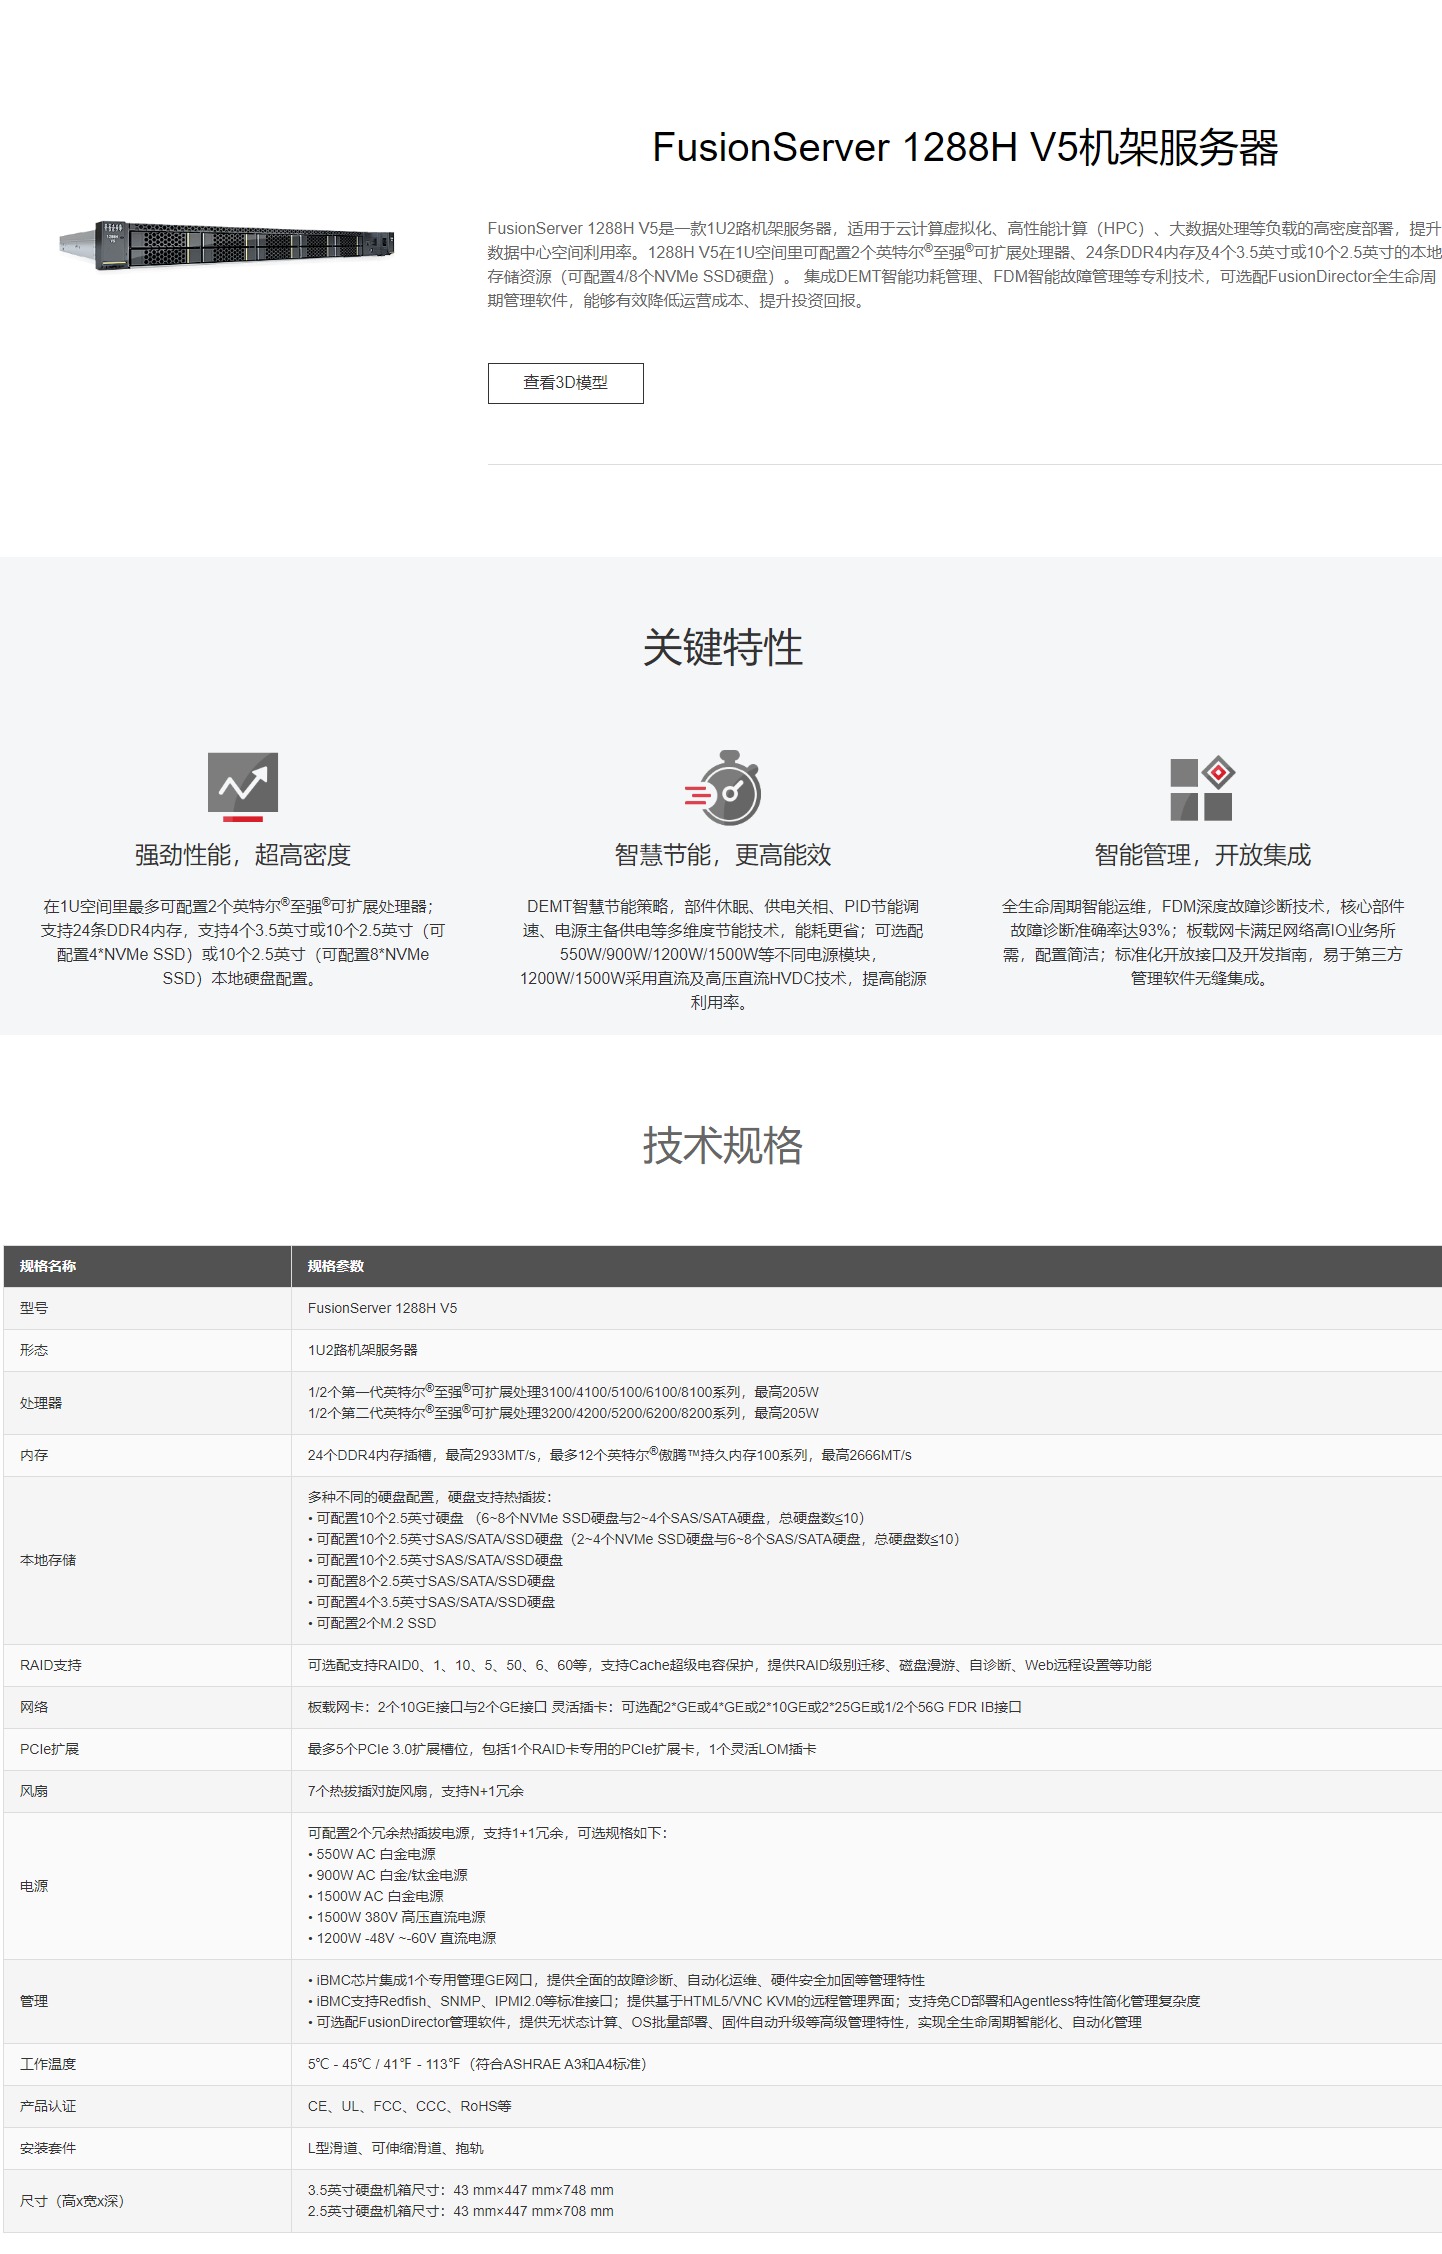Click the 安装套件 row label
Screen dimensions: 1442x2254
[x=48, y=2148]
